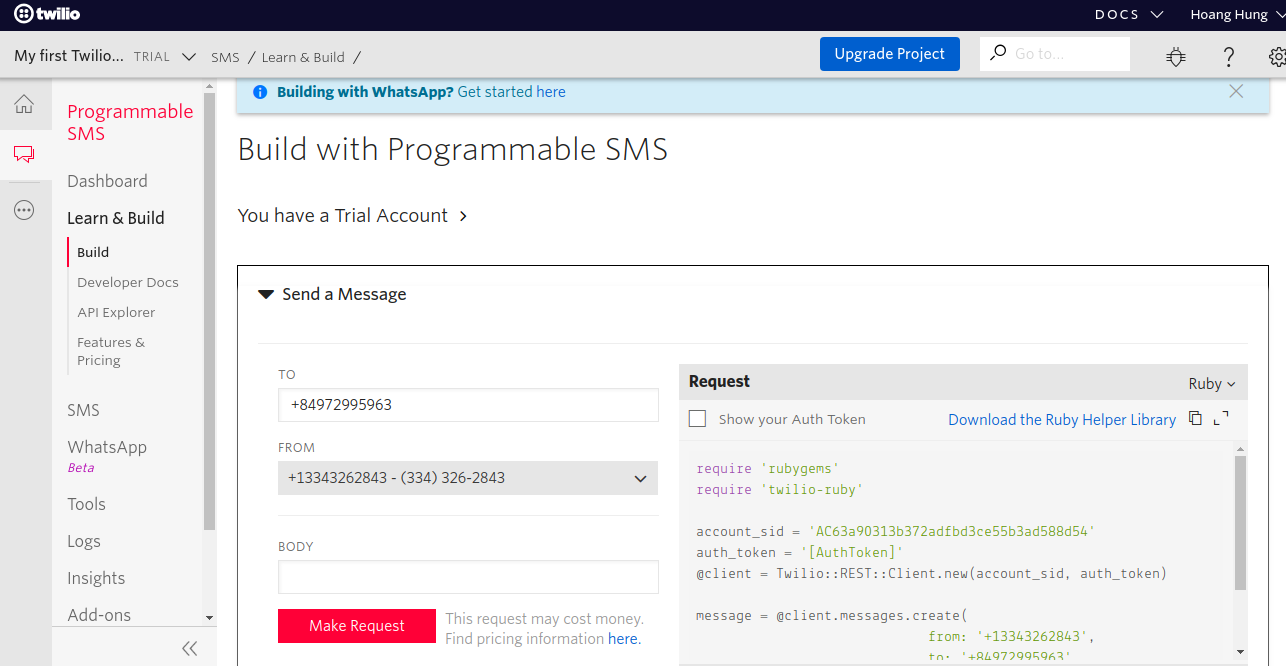Open the DOCS menu

(x=1129, y=14)
